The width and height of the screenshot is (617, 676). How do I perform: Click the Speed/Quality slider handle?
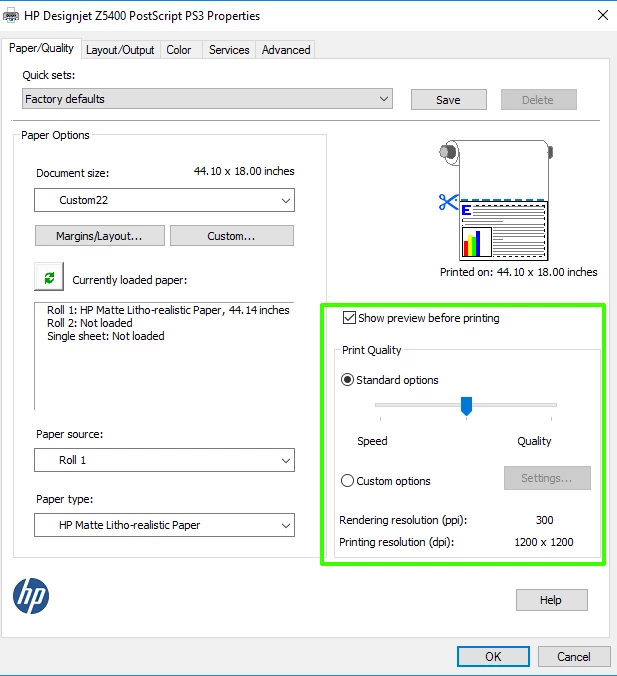click(x=466, y=406)
